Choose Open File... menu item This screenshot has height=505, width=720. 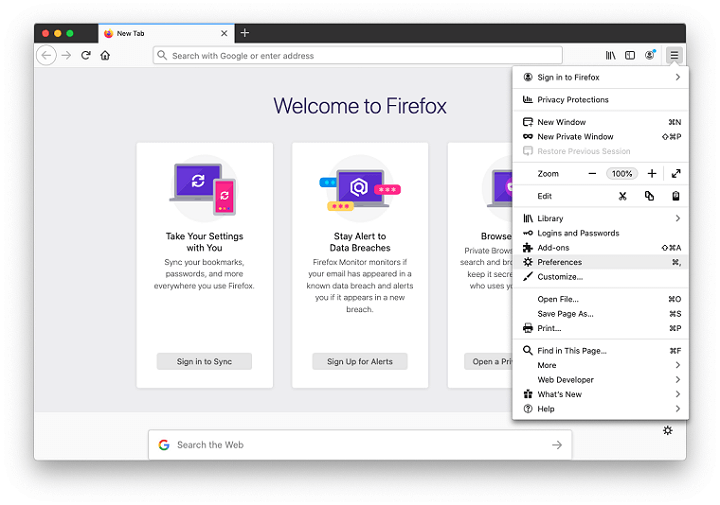click(x=601, y=299)
